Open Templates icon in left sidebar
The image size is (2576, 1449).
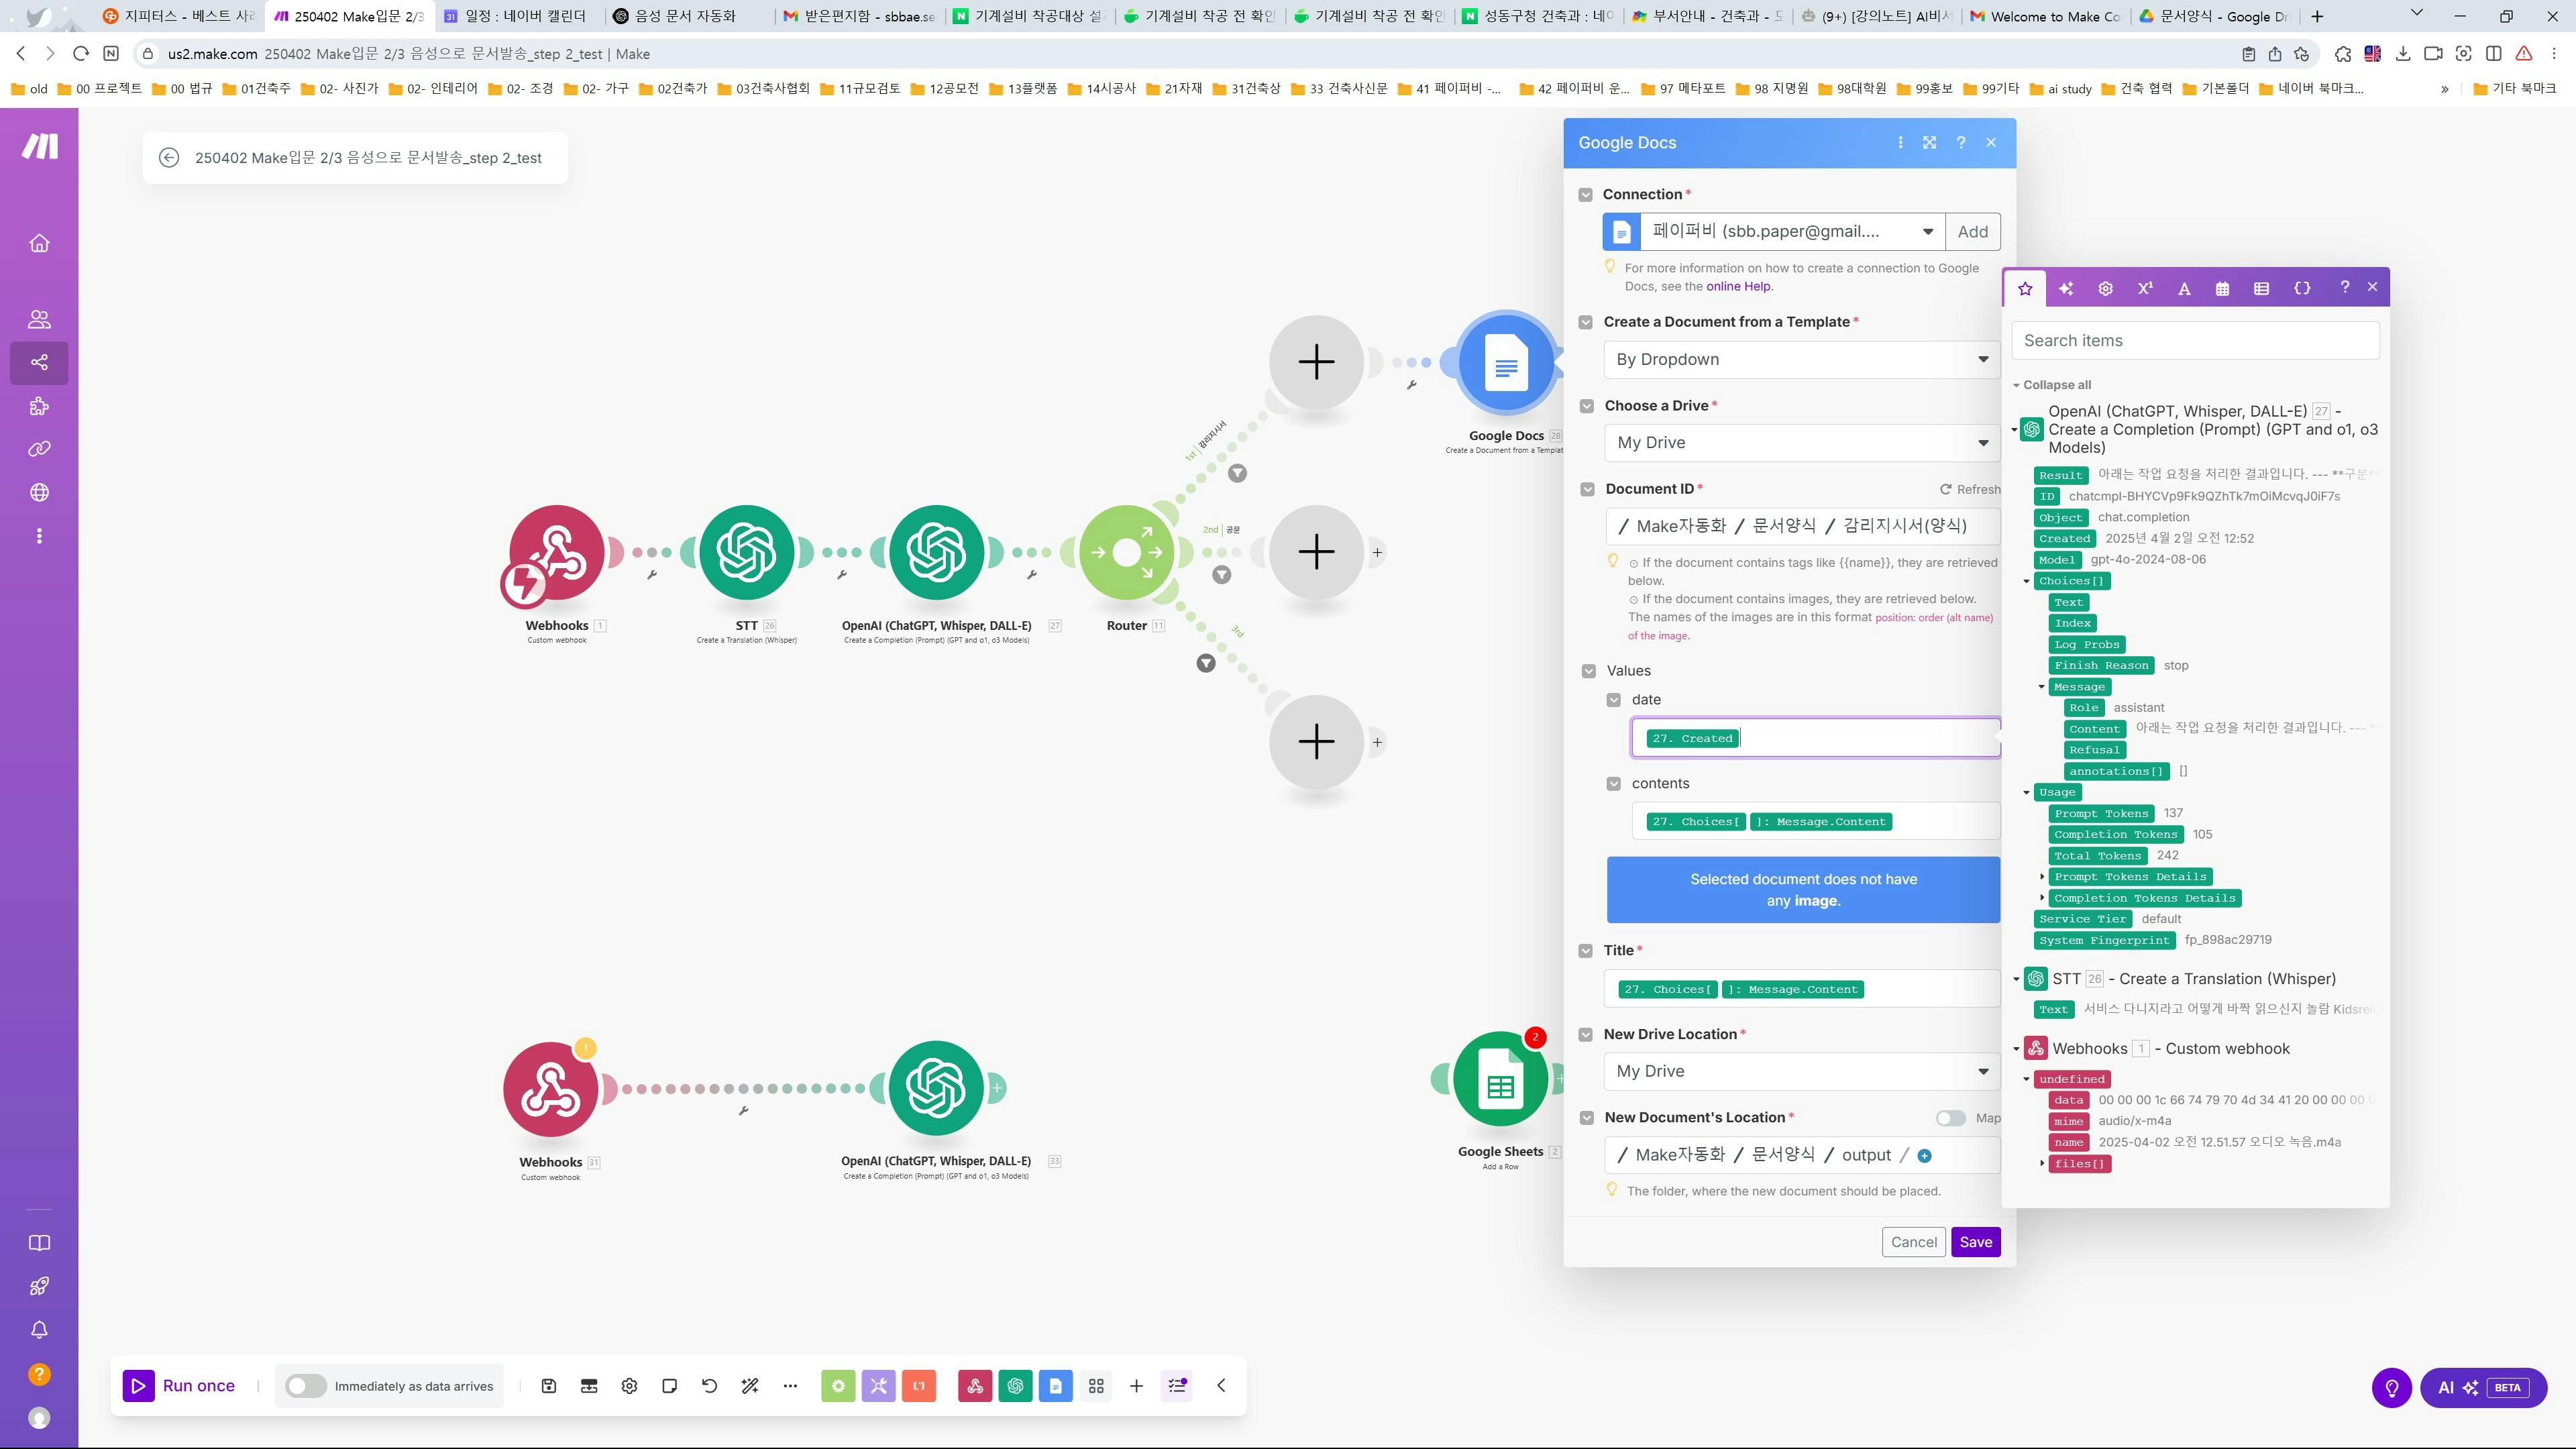[39, 406]
